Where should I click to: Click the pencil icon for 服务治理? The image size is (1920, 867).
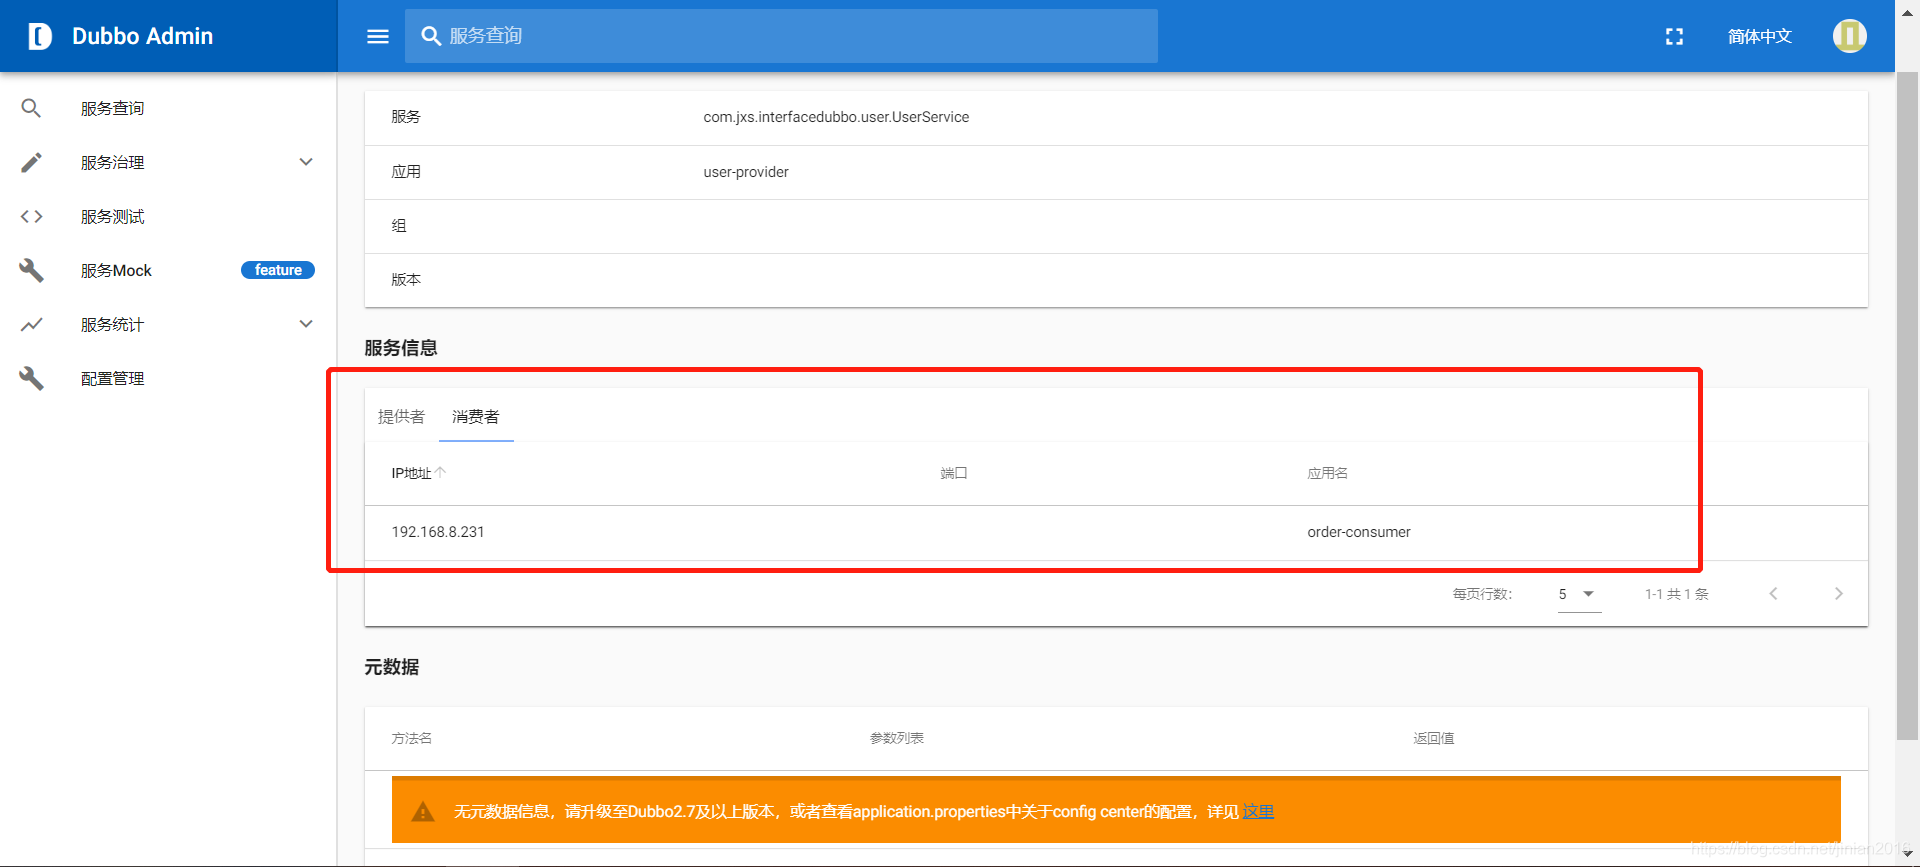31,162
